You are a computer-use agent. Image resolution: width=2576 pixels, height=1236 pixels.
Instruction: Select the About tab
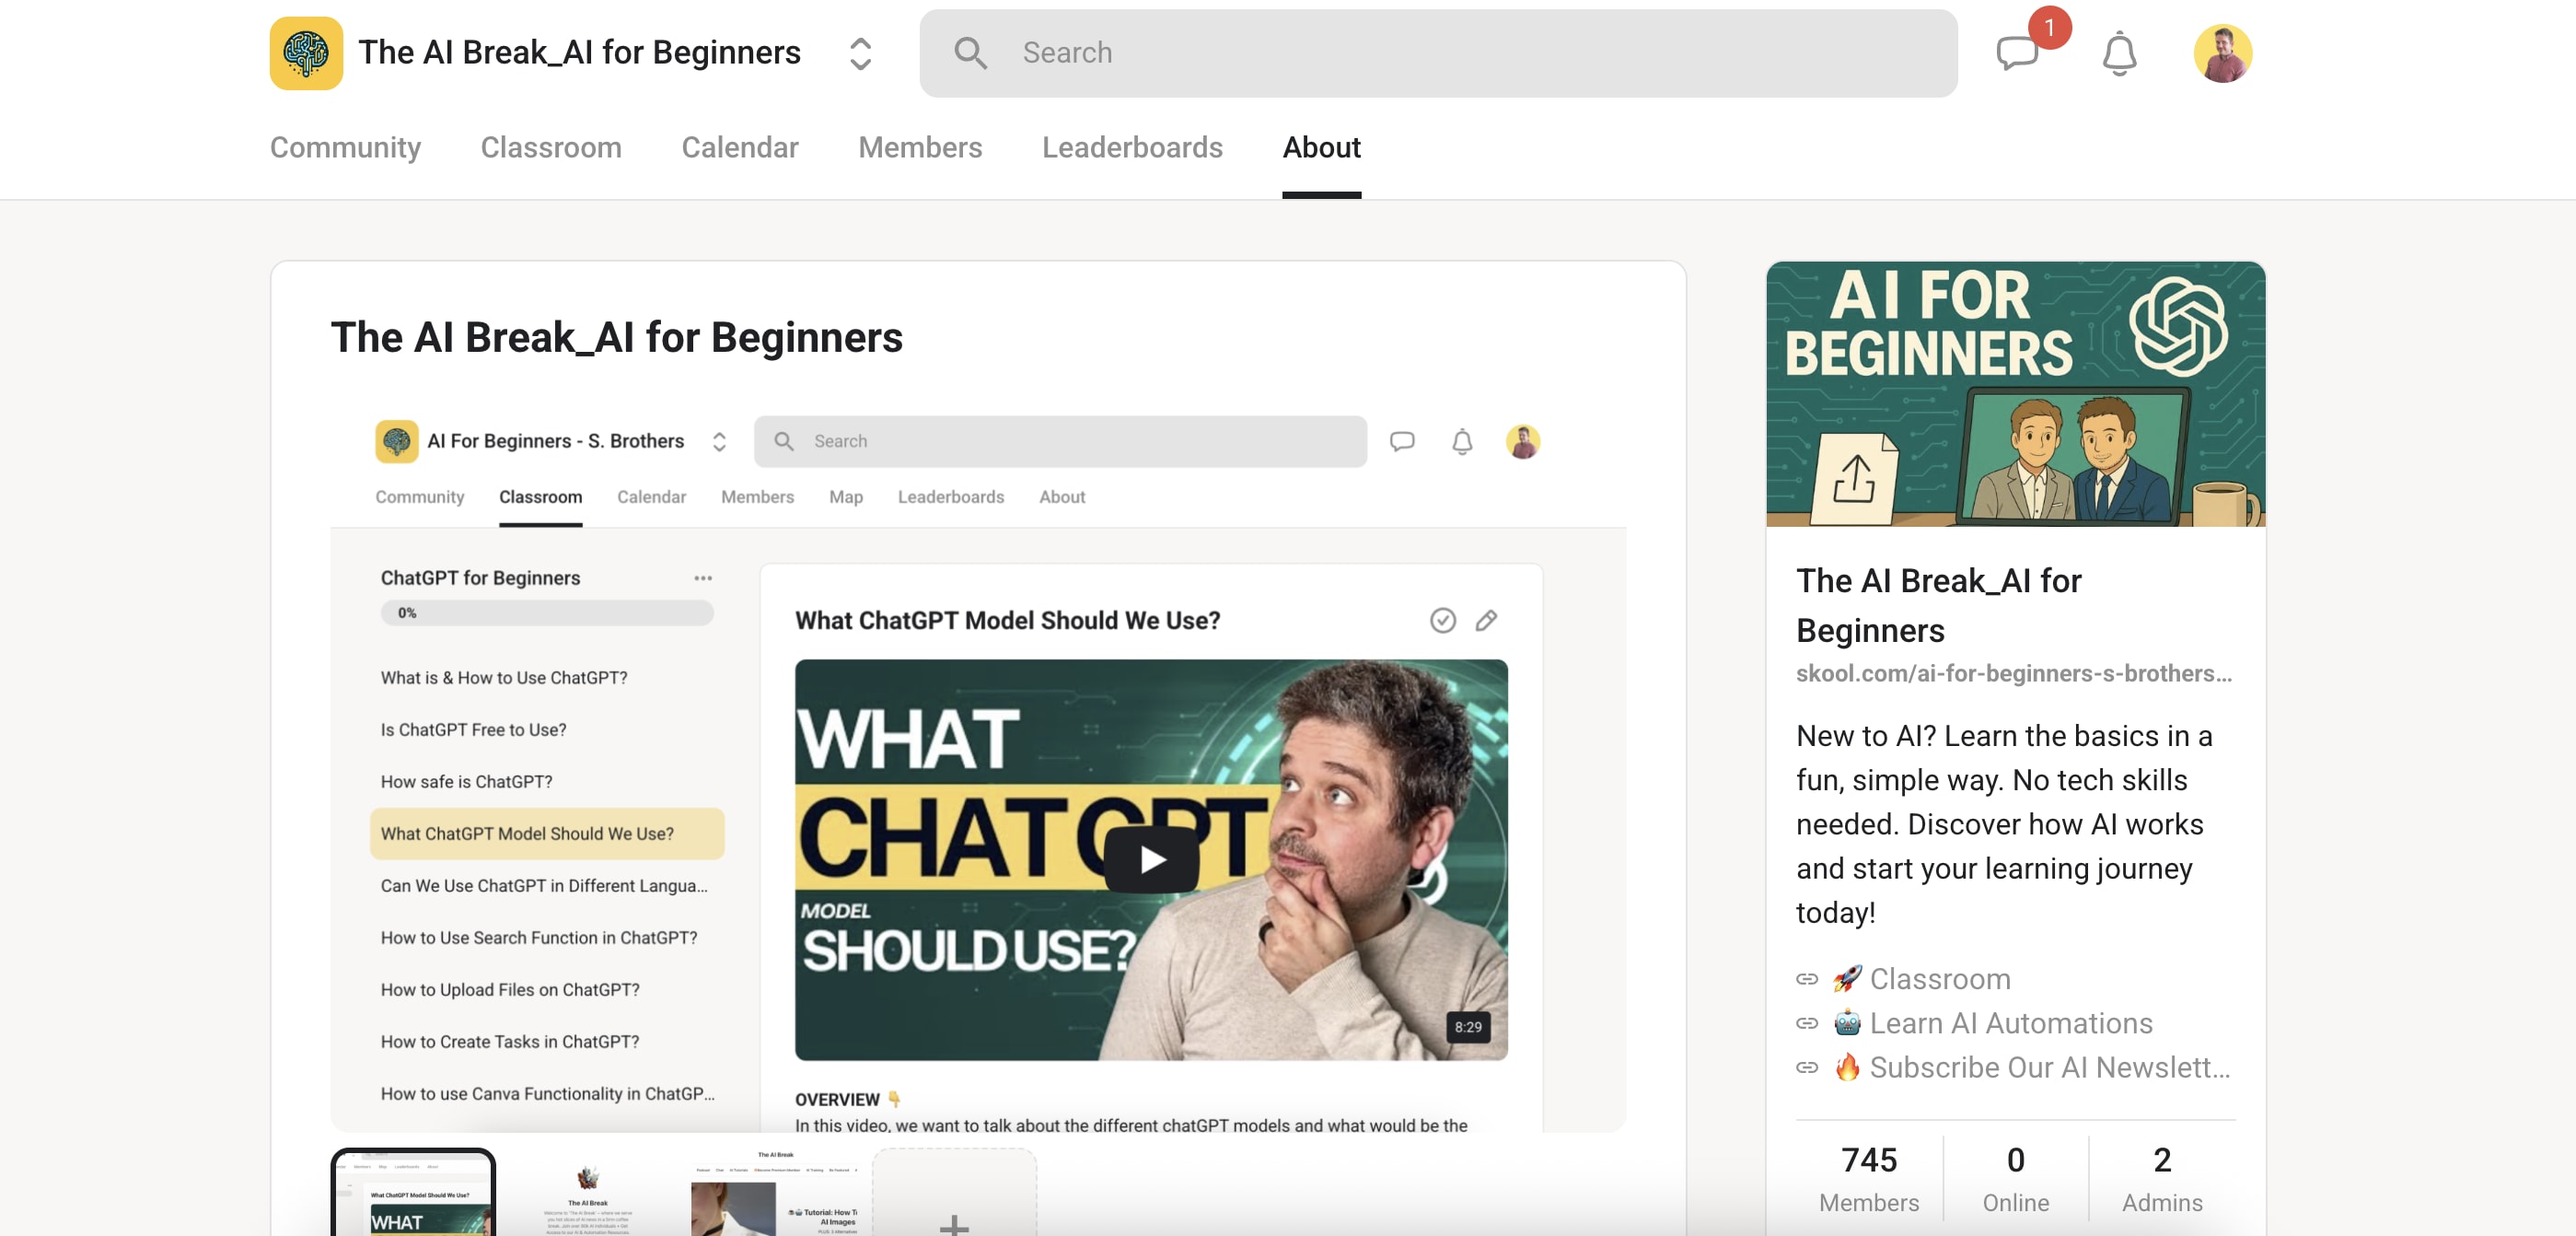point(1321,147)
